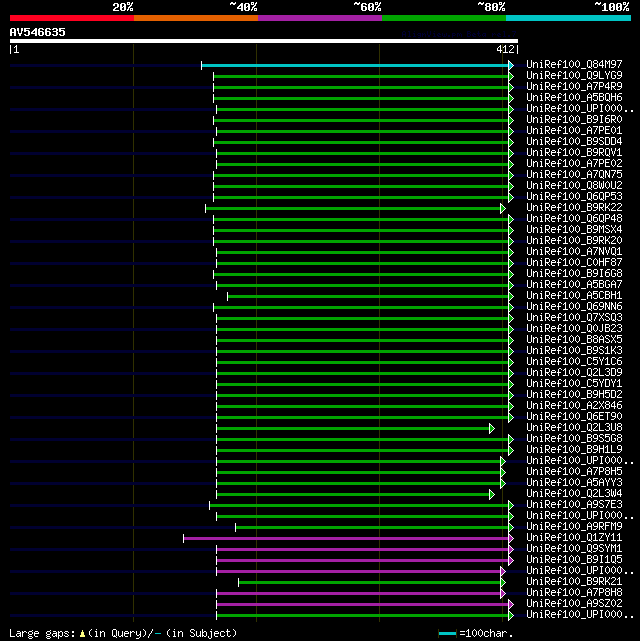The height and width of the screenshot is (641, 640).
Task: Click the UniRef100_A5CBH1 hit label
Action: tap(574, 296)
